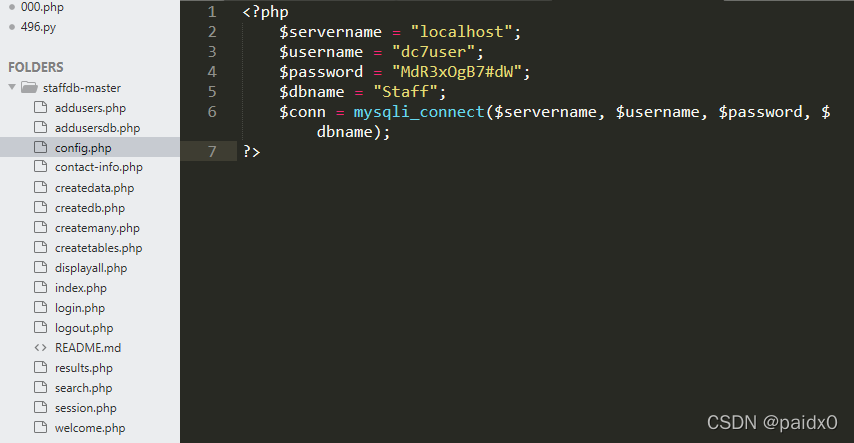This screenshot has width=854, height=443.
Task: Click the file icon beside welcome.php
Action: point(40,427)
